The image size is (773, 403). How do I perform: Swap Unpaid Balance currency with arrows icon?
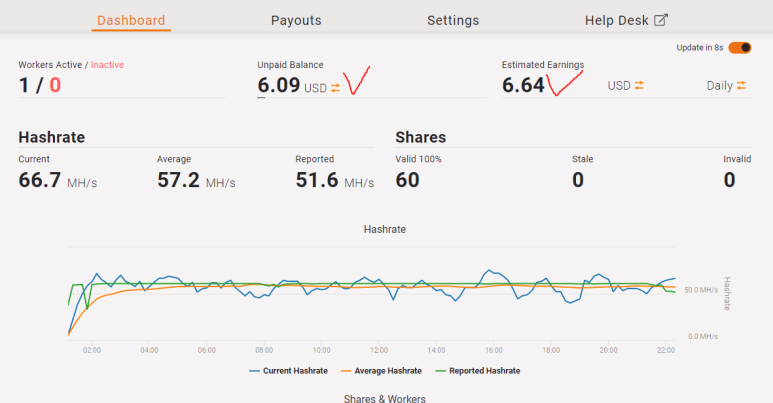tap(335, 88)
